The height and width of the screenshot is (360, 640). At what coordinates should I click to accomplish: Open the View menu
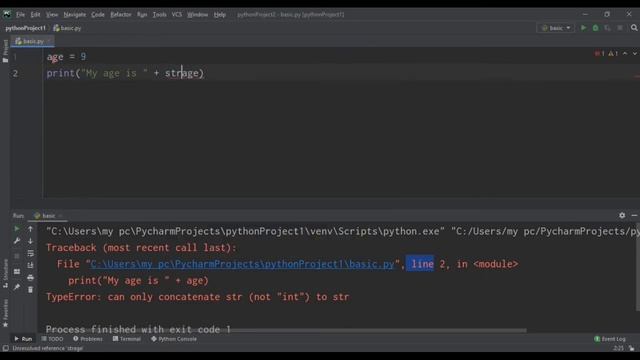coord(52,14)
